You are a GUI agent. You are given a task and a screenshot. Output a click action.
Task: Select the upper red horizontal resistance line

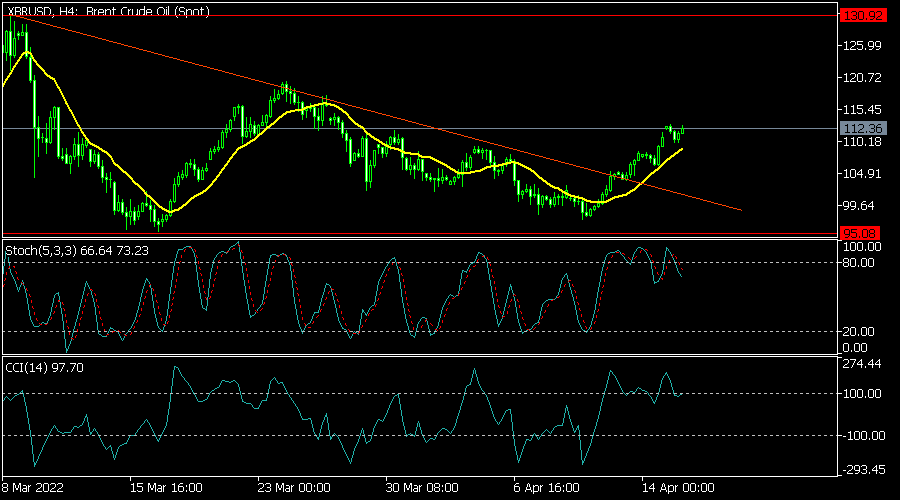point(419,15)
